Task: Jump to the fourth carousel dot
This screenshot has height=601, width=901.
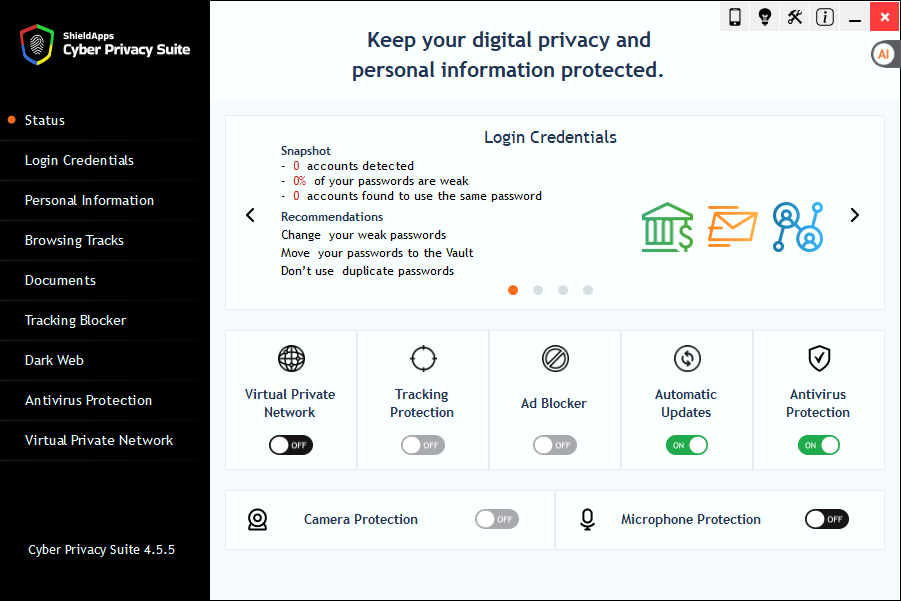Action: click(588, 290)
